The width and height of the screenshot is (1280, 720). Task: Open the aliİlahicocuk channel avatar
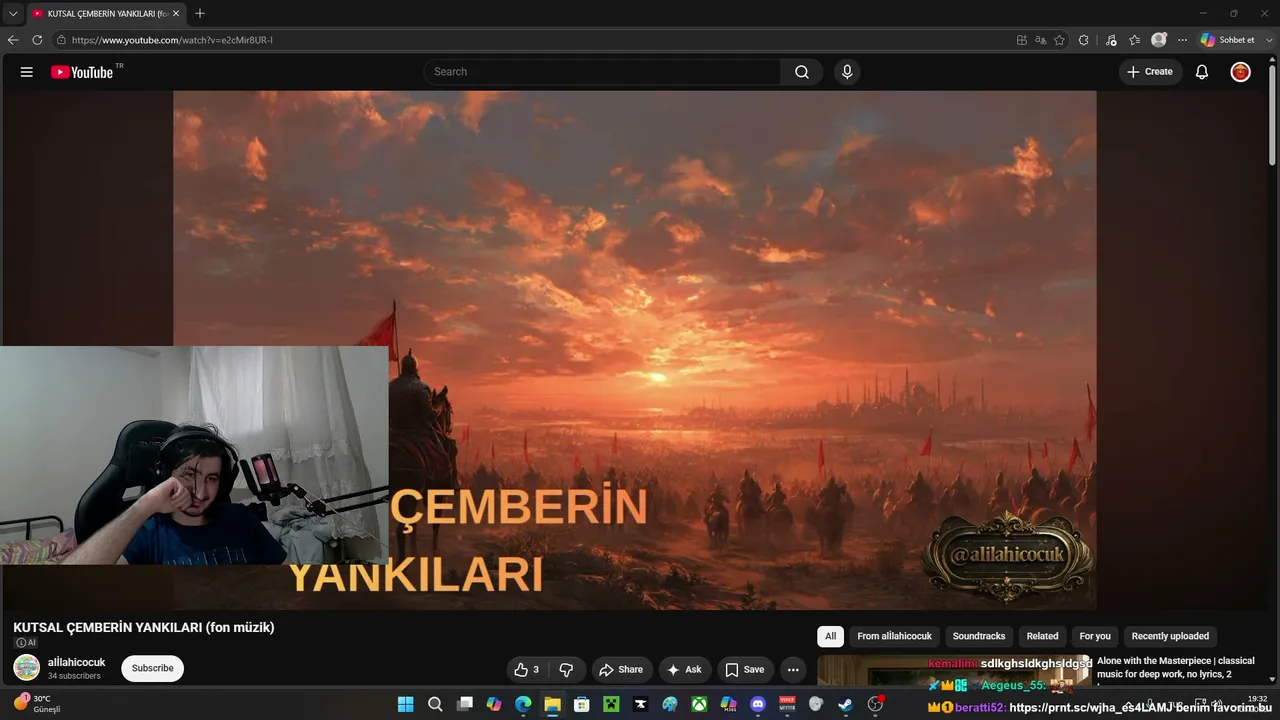click(x=27, y=668)
